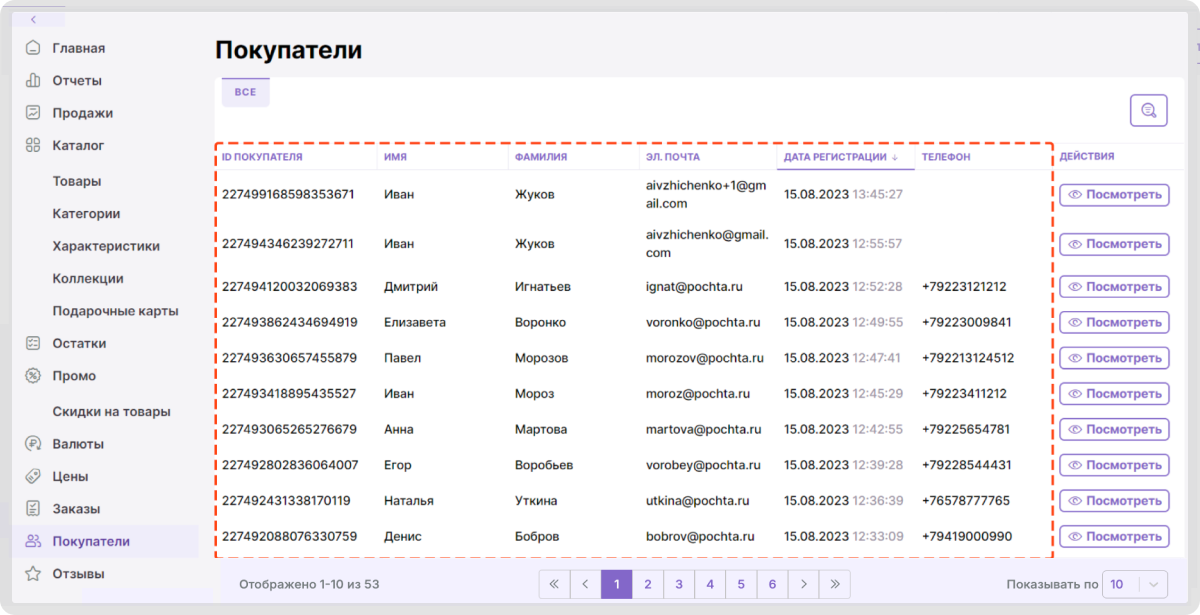Viewport: 1200px width, 615px height.
Task: Click eye icon in Дмитрий Игнатьев row
Action: pos(1076,287)
